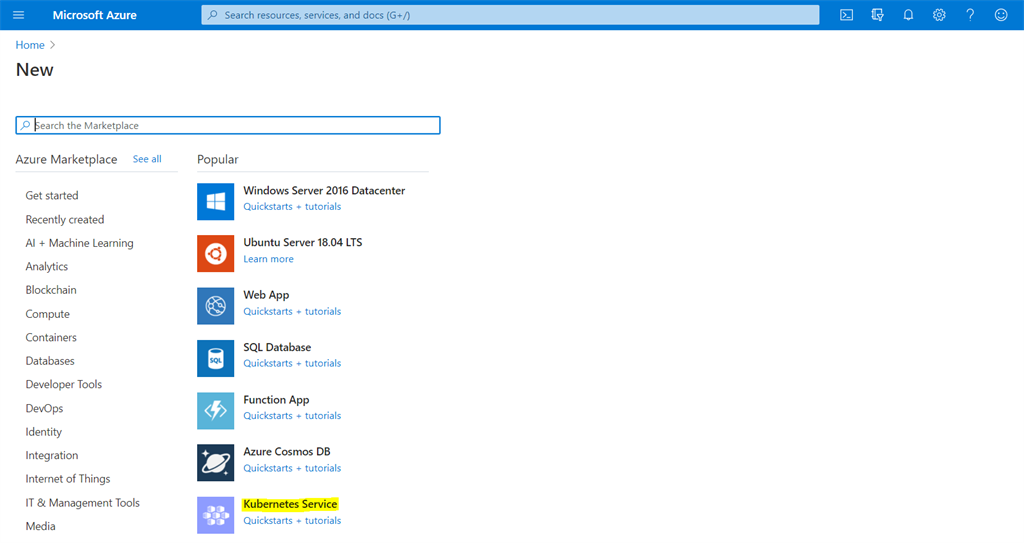Click the Ubuntu Server icon
This screenshot has width=1024, height=543.
pyautogui.click(x=216, y=254)
